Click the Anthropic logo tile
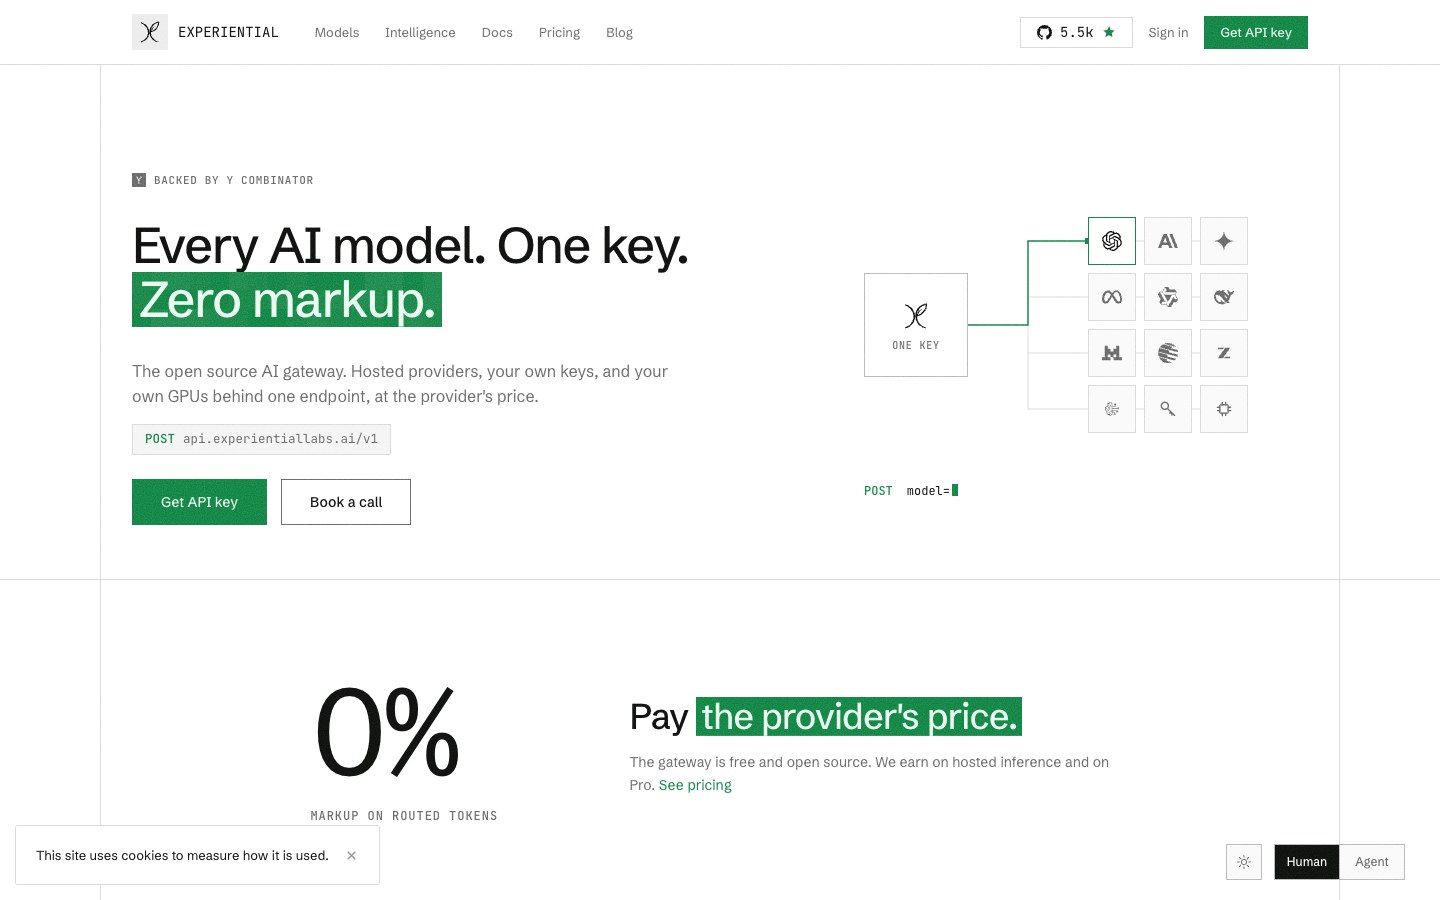 coord(1168,241)
